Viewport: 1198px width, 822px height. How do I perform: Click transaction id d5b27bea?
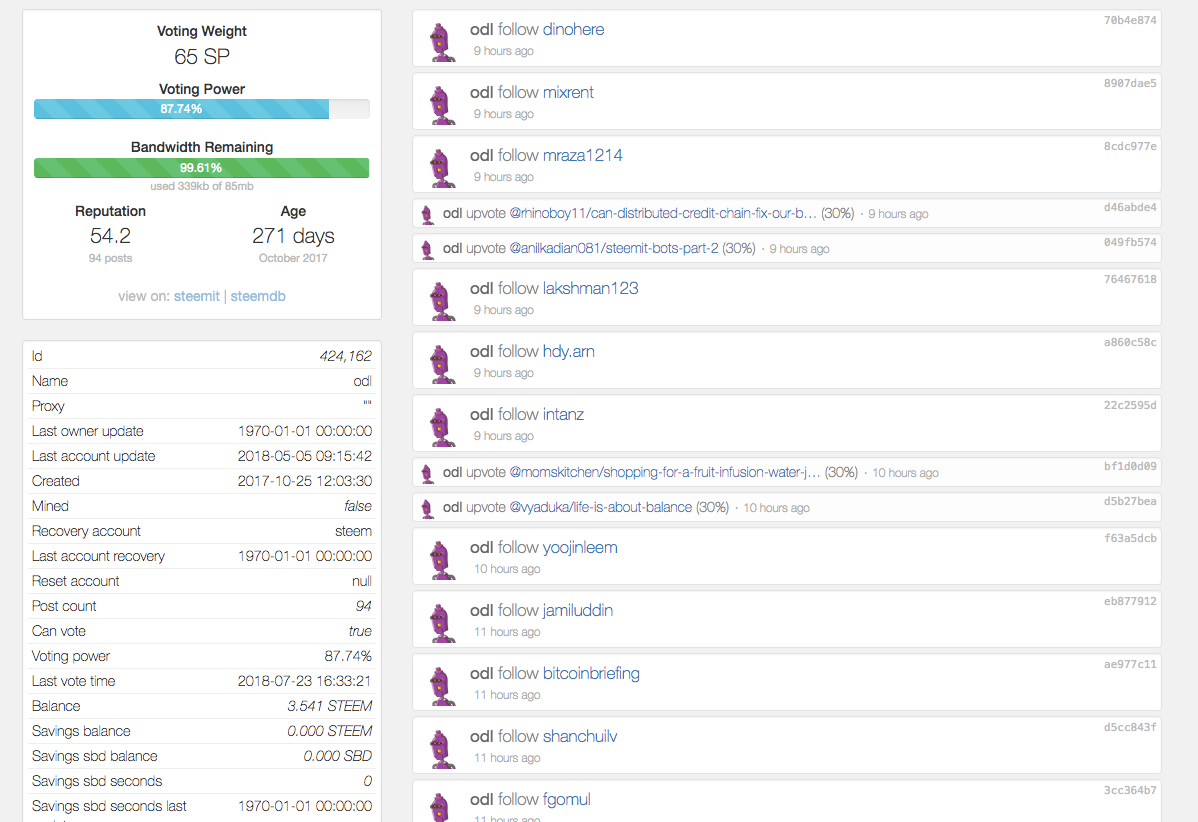click(1129, 501)
